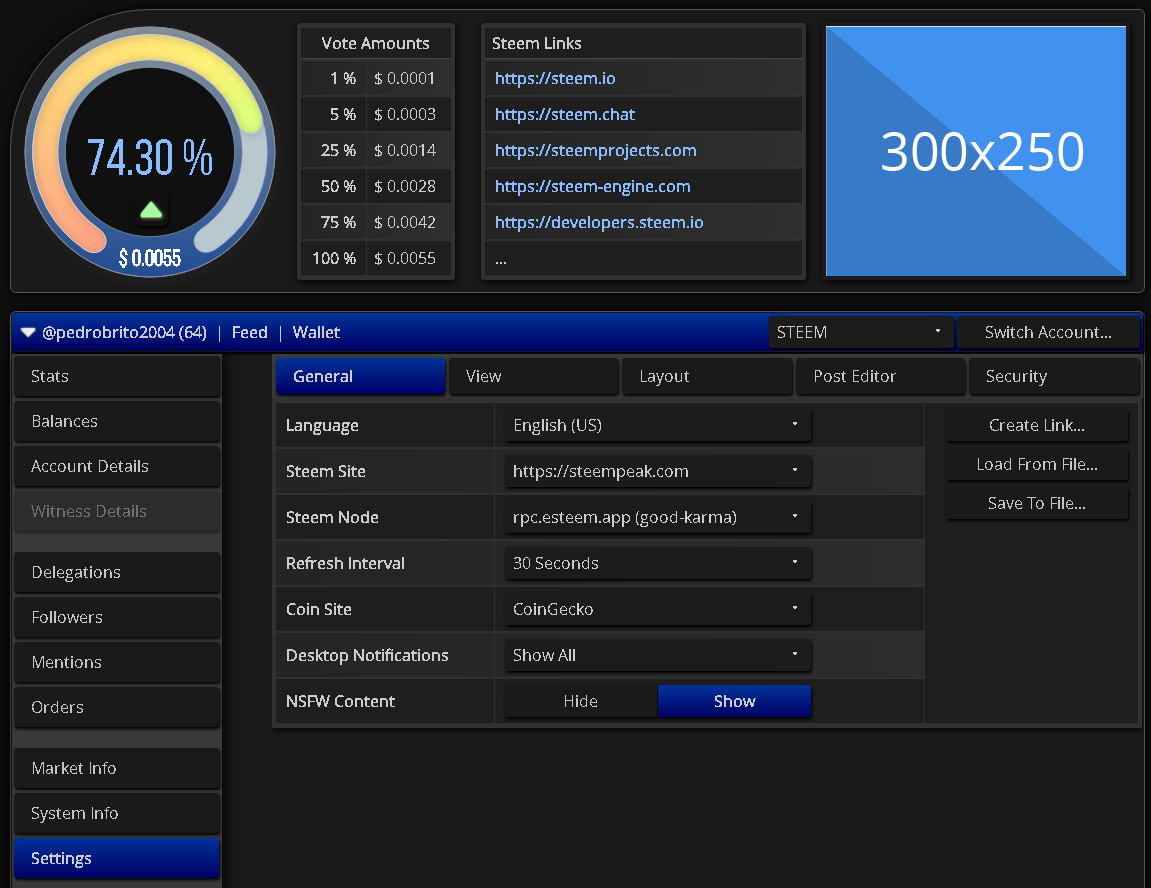Open the https://steem-engine.com link
1151x888 pixels.
click(592, 186)
